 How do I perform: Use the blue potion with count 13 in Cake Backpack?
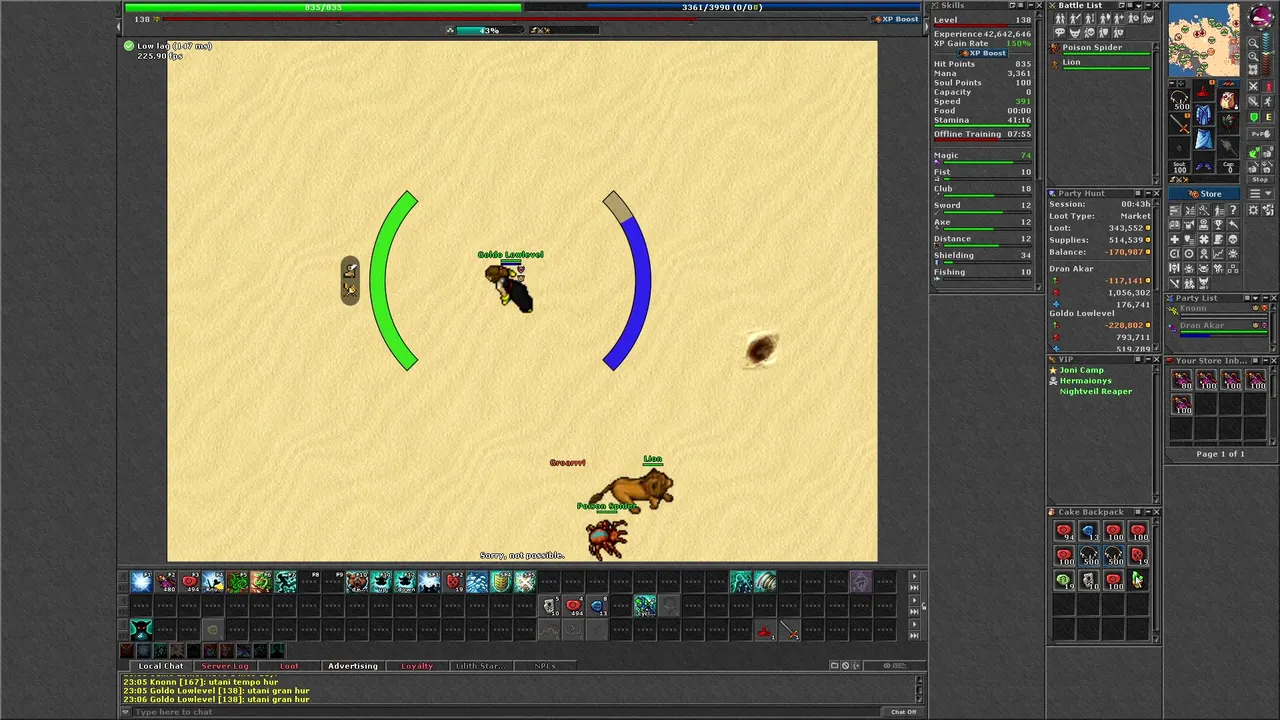click(x=1088, y=532)
